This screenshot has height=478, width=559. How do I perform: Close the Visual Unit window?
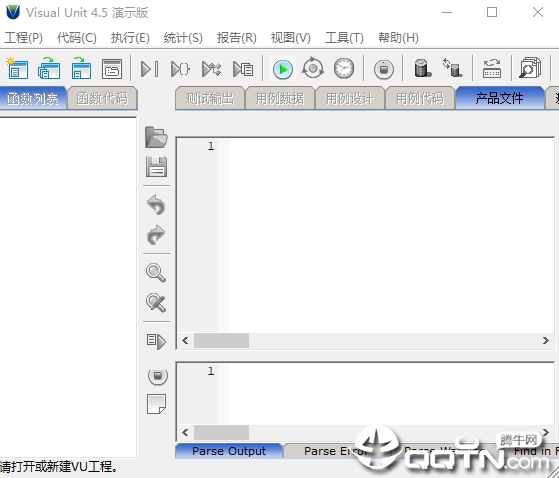pos(538,12)
